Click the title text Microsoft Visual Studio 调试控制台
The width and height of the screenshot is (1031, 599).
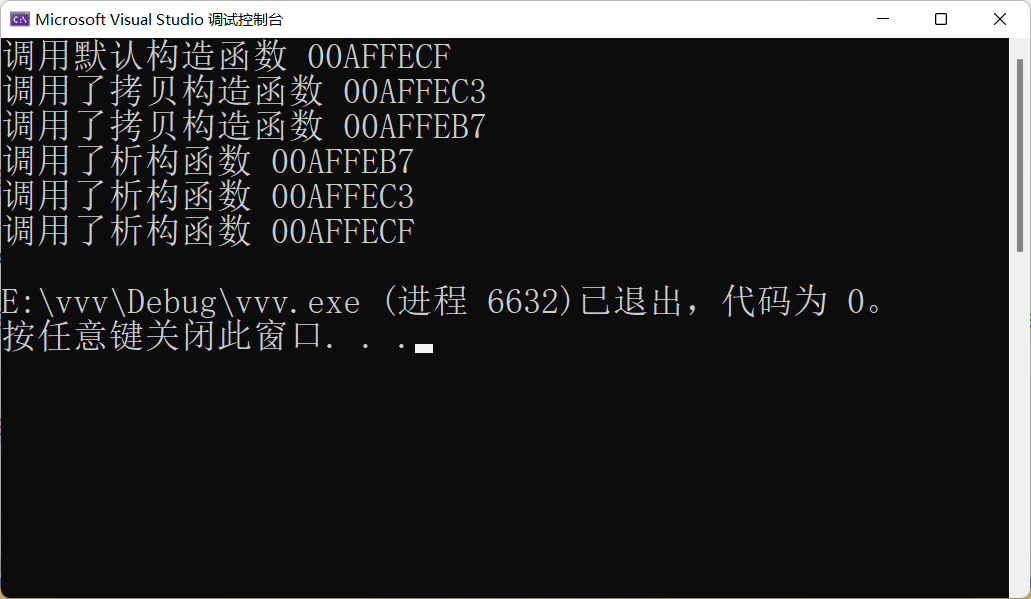(x=159, y=20)
